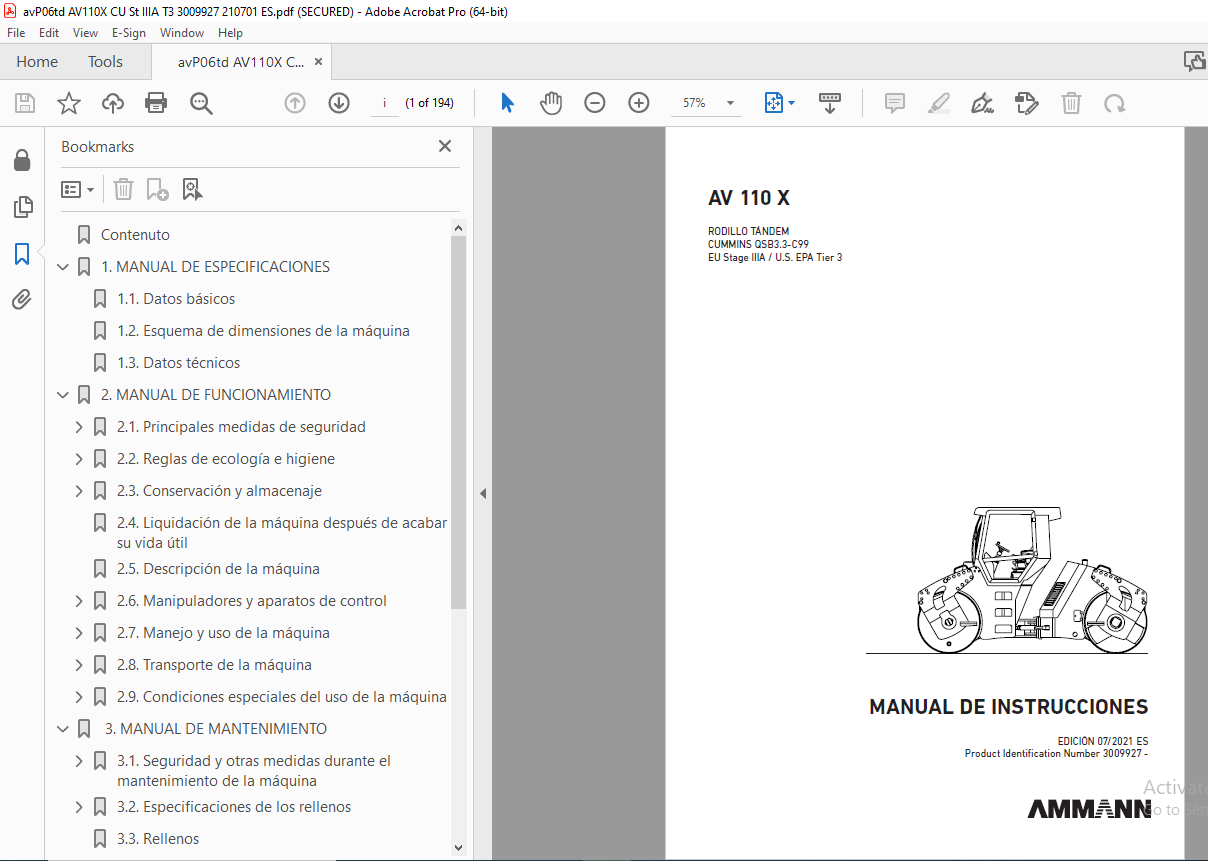Switch to the Tools tab
The width and height of the screenshot is (1208, 861).
pos(105,62)
